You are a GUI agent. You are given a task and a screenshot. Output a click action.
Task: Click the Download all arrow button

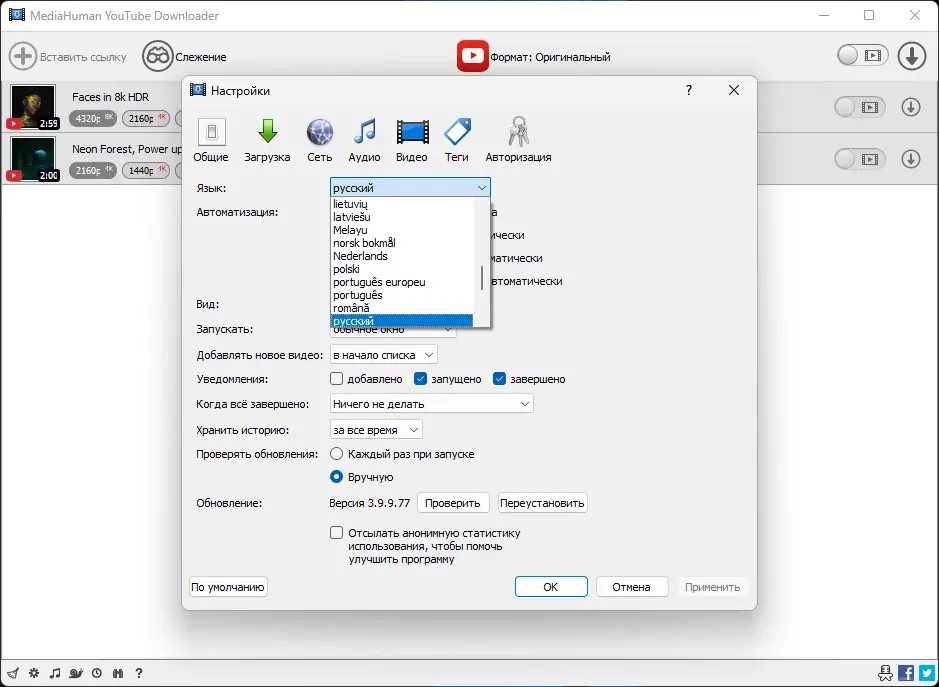point(911,56)
